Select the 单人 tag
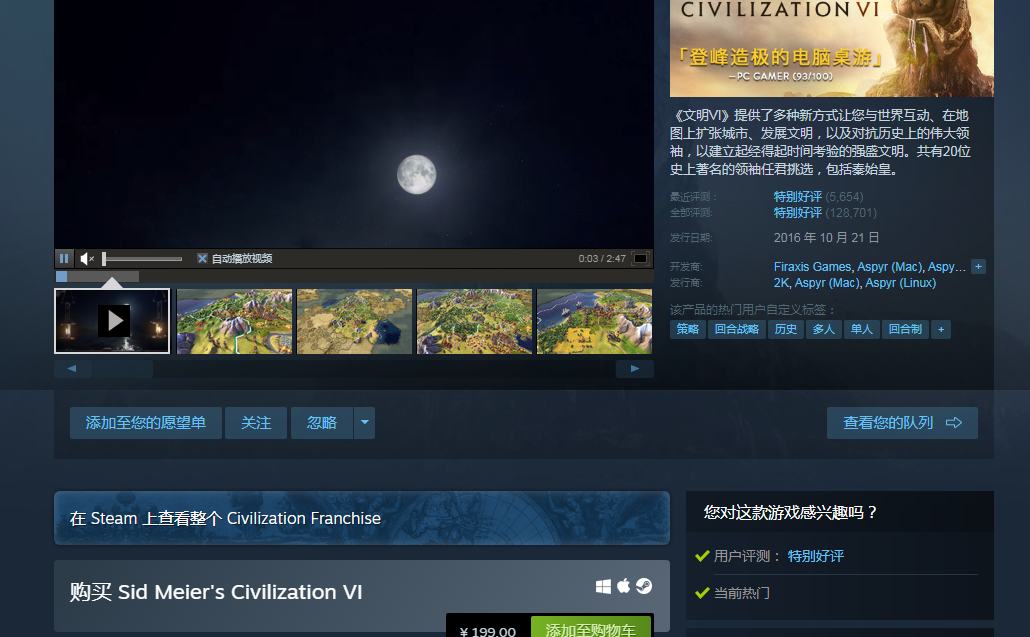 click(x=862, y=329)
